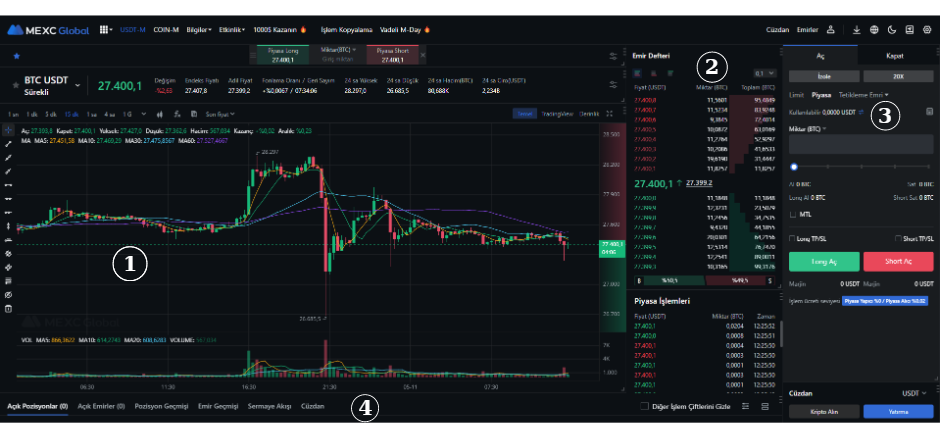
Task: Click the user profile icon
Action: pos(831,30)
